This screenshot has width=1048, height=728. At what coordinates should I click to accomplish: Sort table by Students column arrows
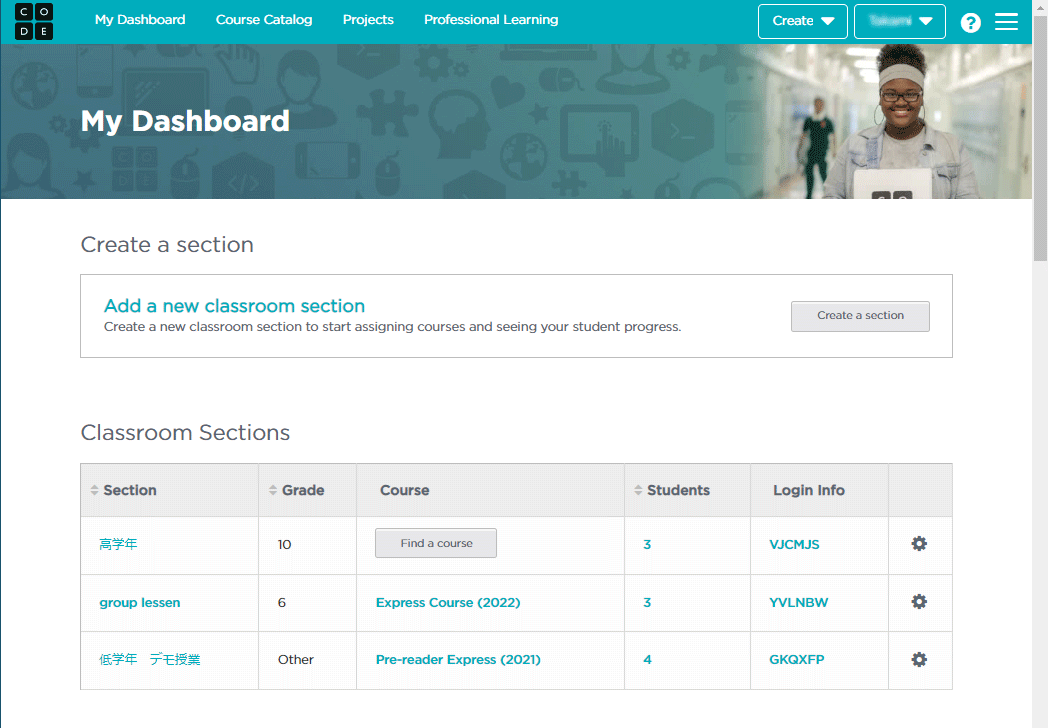[638, 491]
